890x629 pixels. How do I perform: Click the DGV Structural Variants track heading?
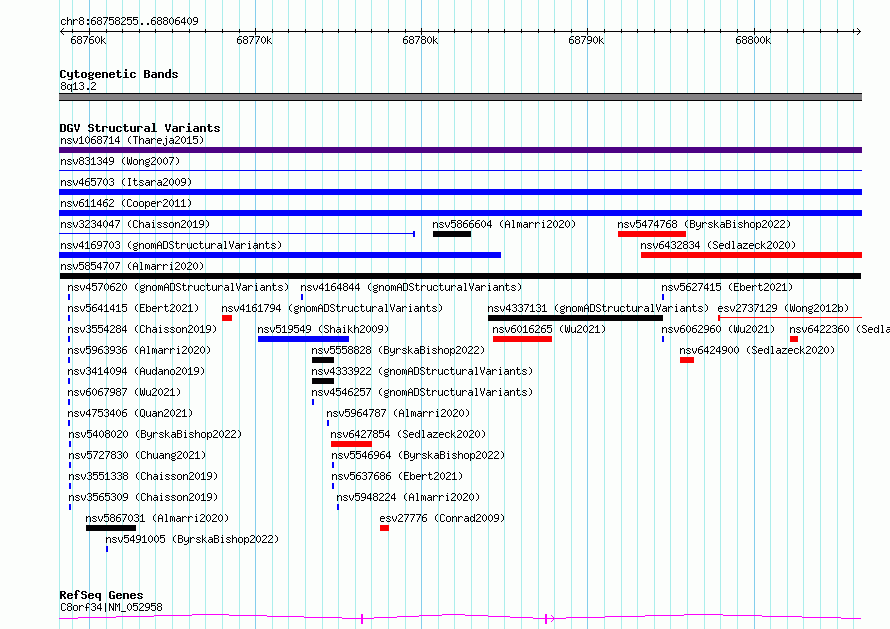140,128
